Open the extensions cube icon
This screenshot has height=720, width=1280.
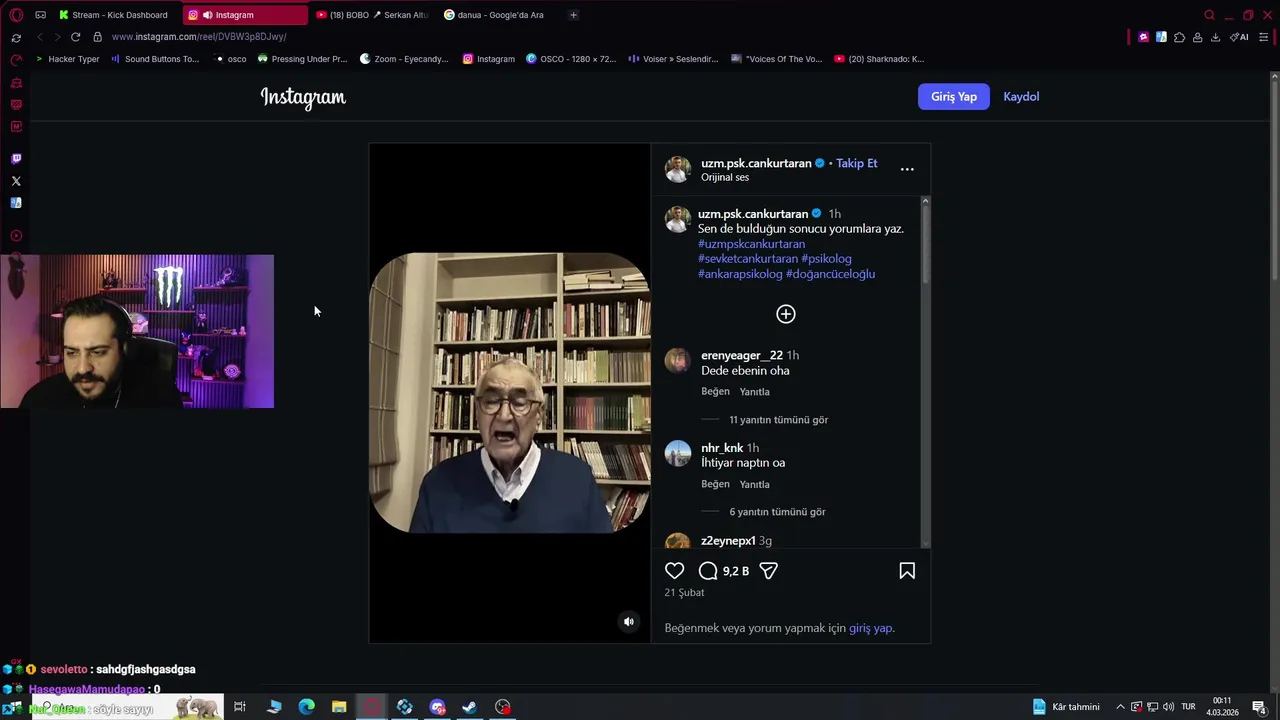1179,37
